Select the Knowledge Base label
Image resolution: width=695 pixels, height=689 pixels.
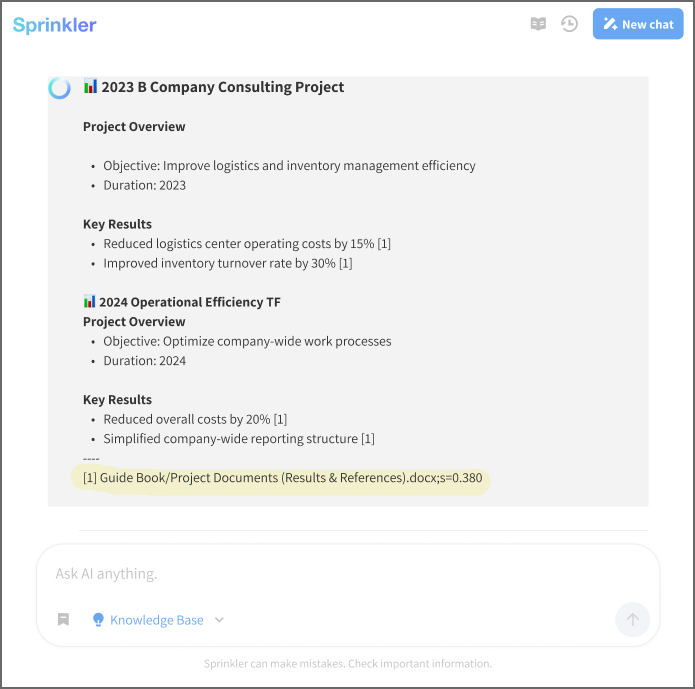156,620
